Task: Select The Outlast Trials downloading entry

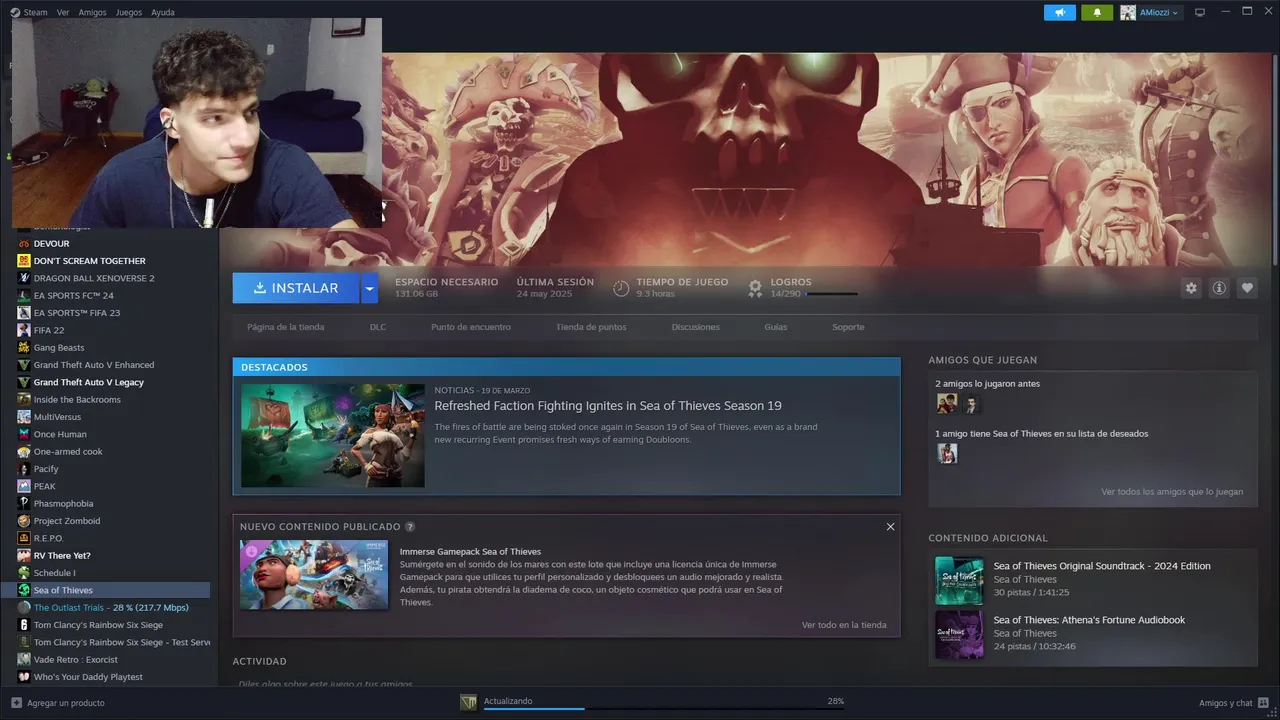Action: point(111,608)
